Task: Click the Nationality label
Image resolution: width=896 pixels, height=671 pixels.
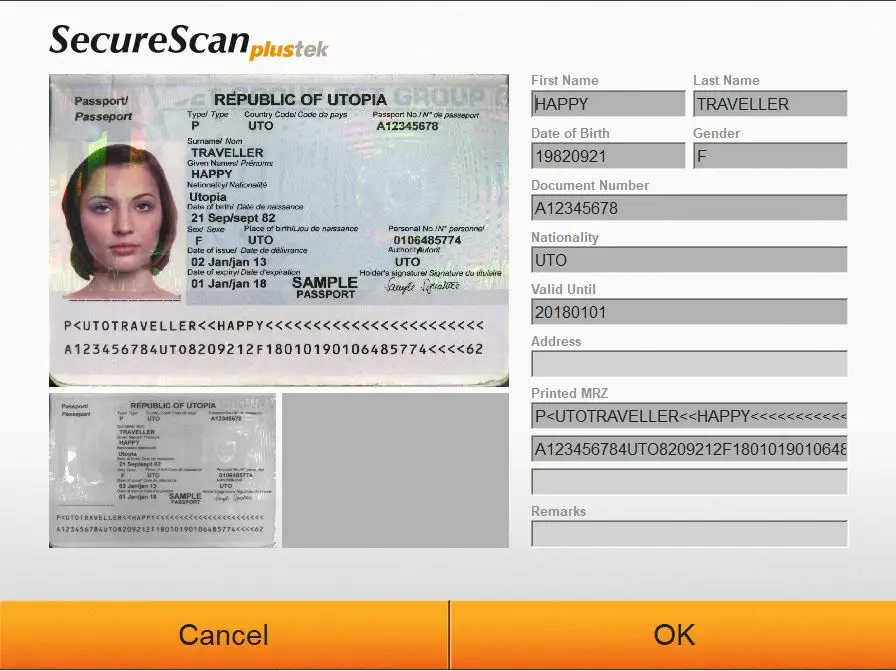Action: (x=565, y=237)
